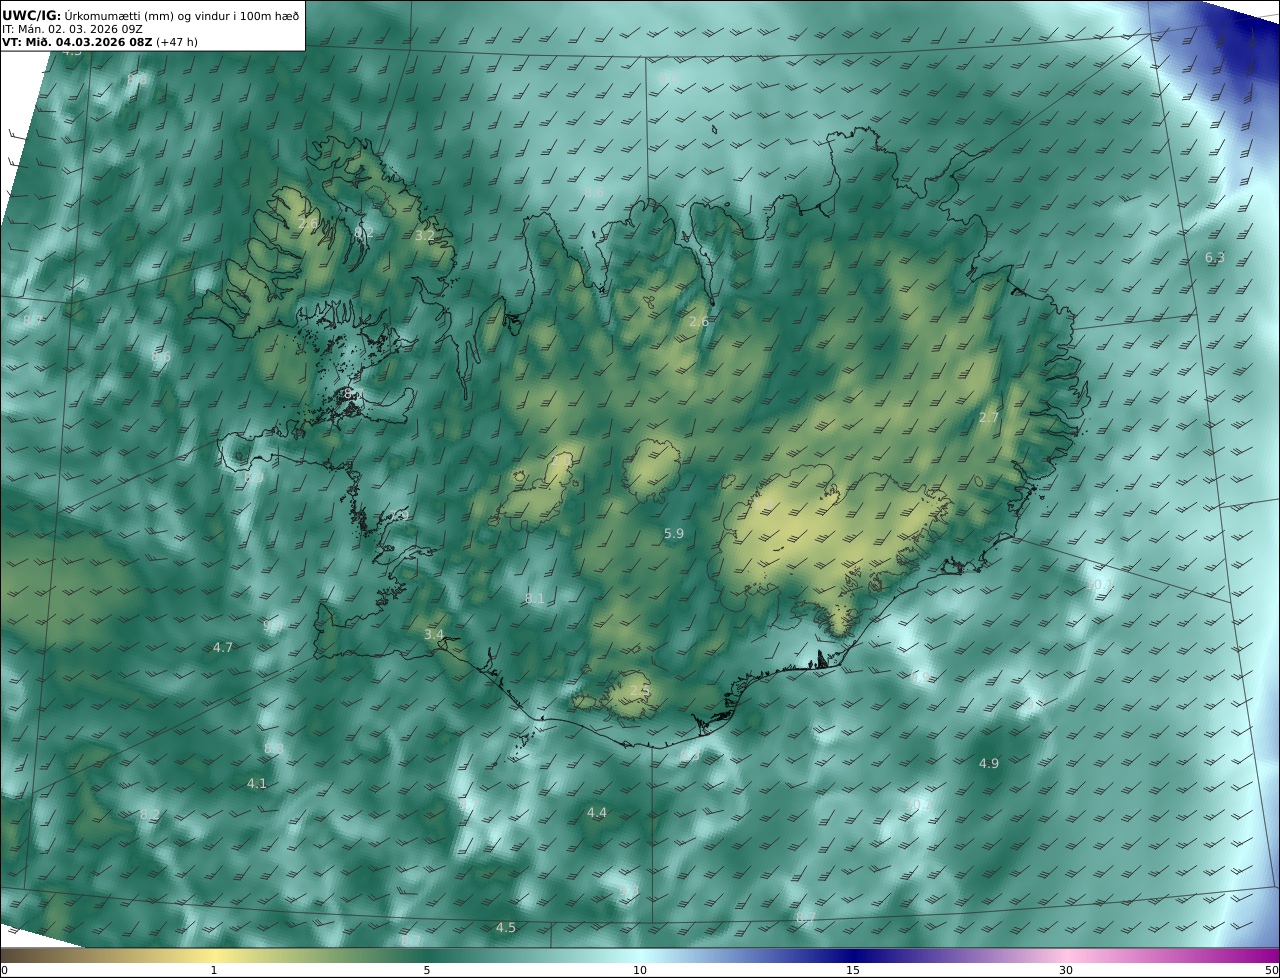This screenshot has height=978, width=1280.
Task: Click the 2.7 value in East Iceland
Action: tap(988, 418)
